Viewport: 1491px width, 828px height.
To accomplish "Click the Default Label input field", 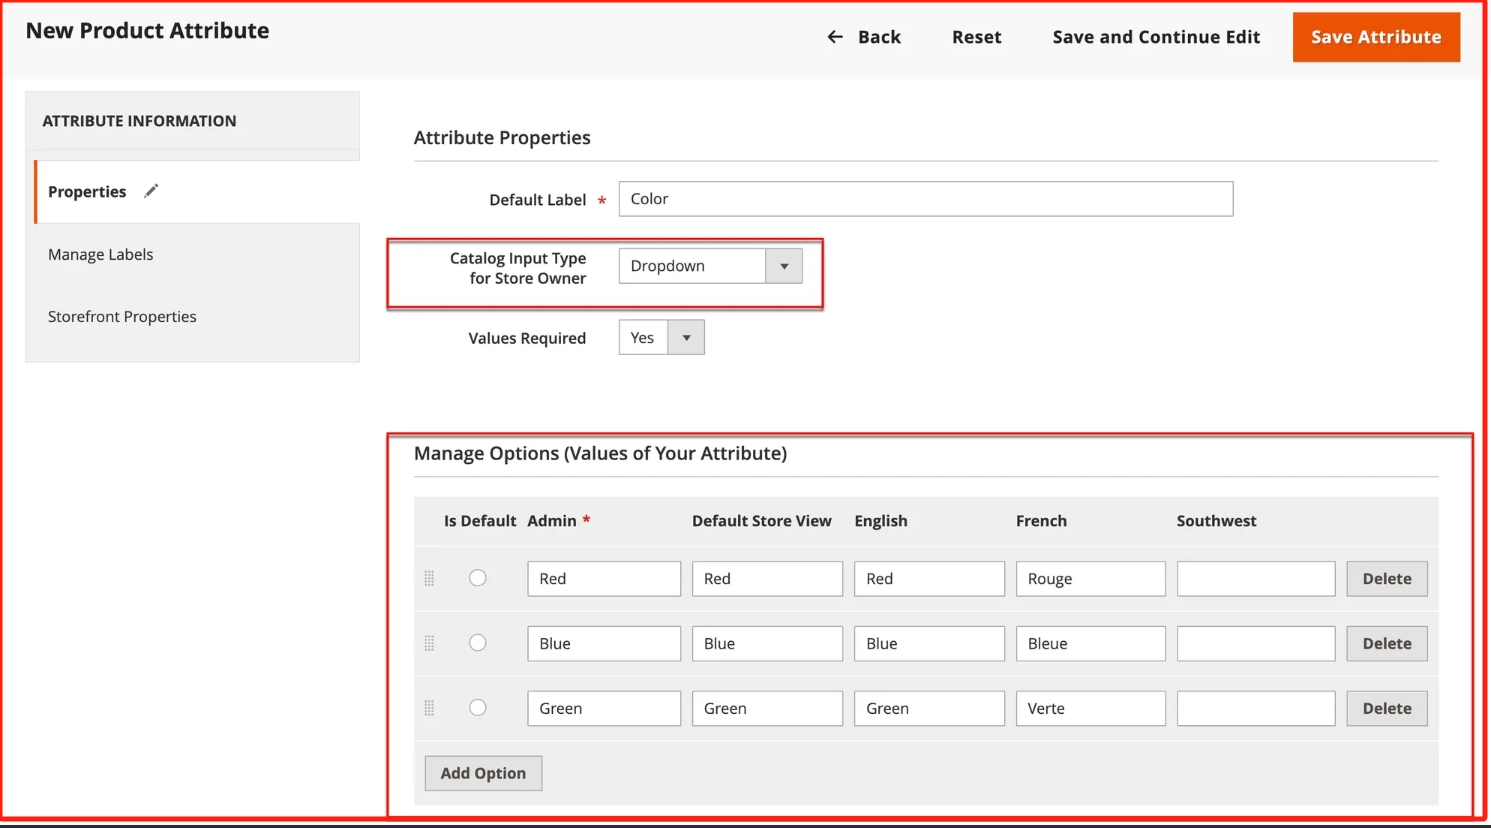I will point(925,199).
